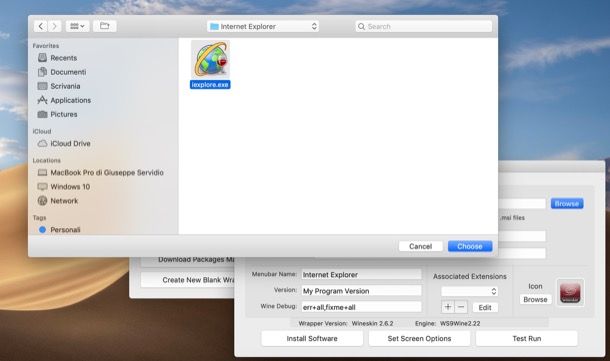Click the magnifier icon in Search field
610x361 pixels.
click(361, 26)
